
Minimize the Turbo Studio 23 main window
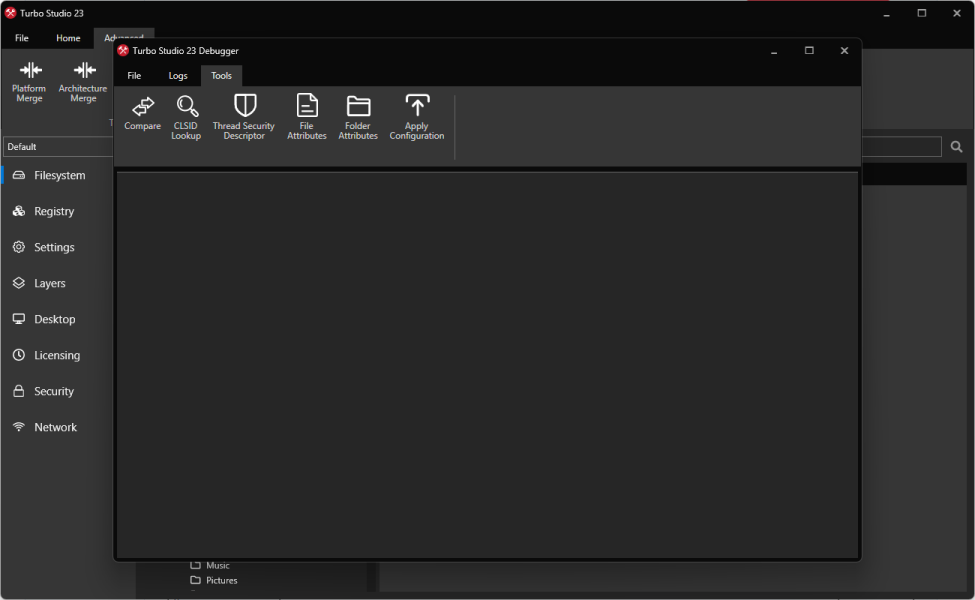887,13
